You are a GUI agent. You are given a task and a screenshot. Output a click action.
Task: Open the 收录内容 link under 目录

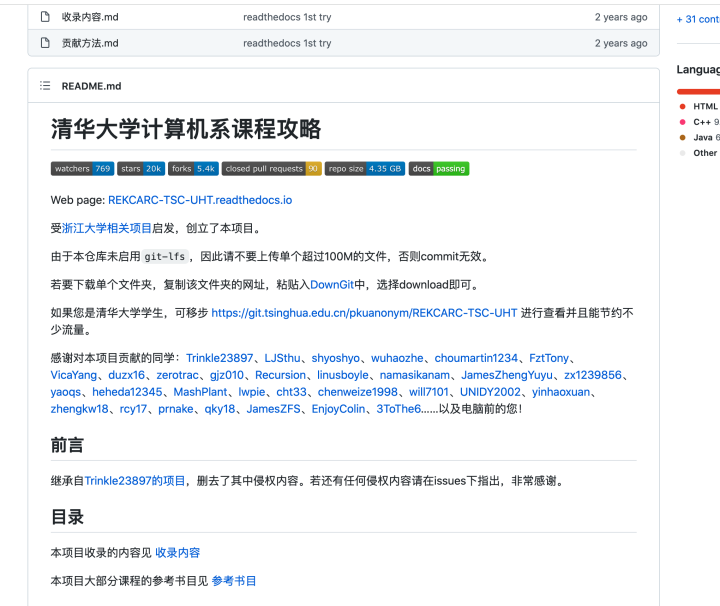pos(178,553)
